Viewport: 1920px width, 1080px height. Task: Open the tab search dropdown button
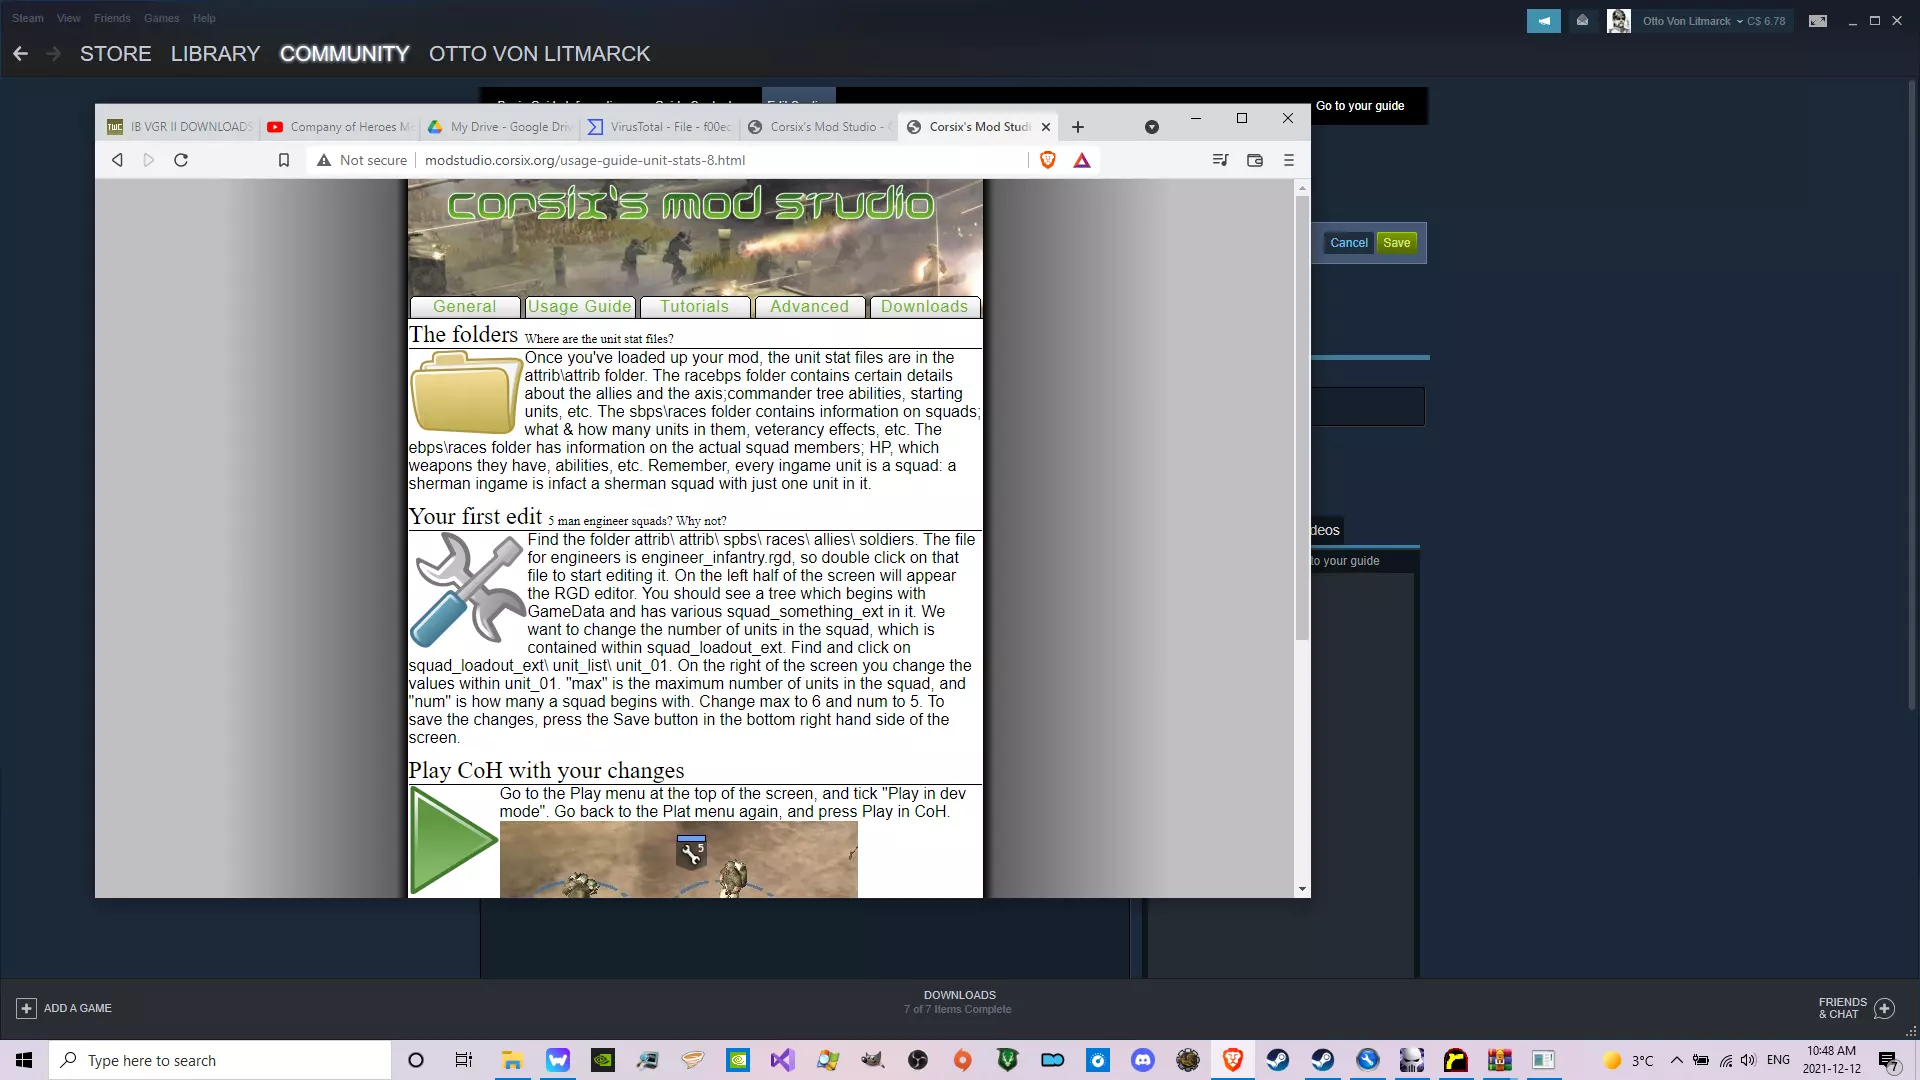[x=1151, y=127]
